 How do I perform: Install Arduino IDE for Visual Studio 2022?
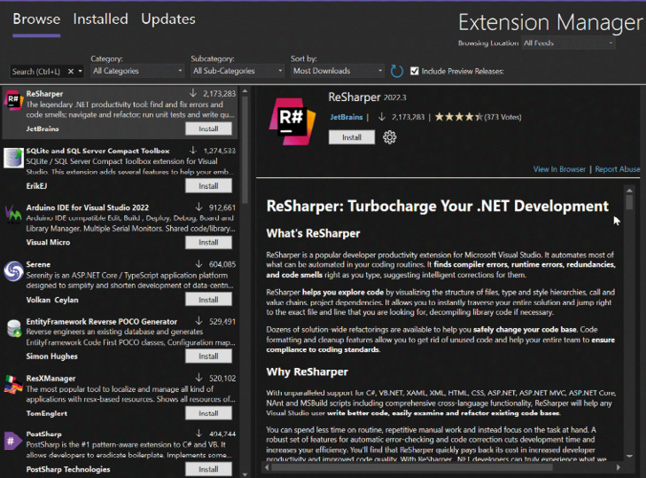pyautogui.click(x=208, y=243)
